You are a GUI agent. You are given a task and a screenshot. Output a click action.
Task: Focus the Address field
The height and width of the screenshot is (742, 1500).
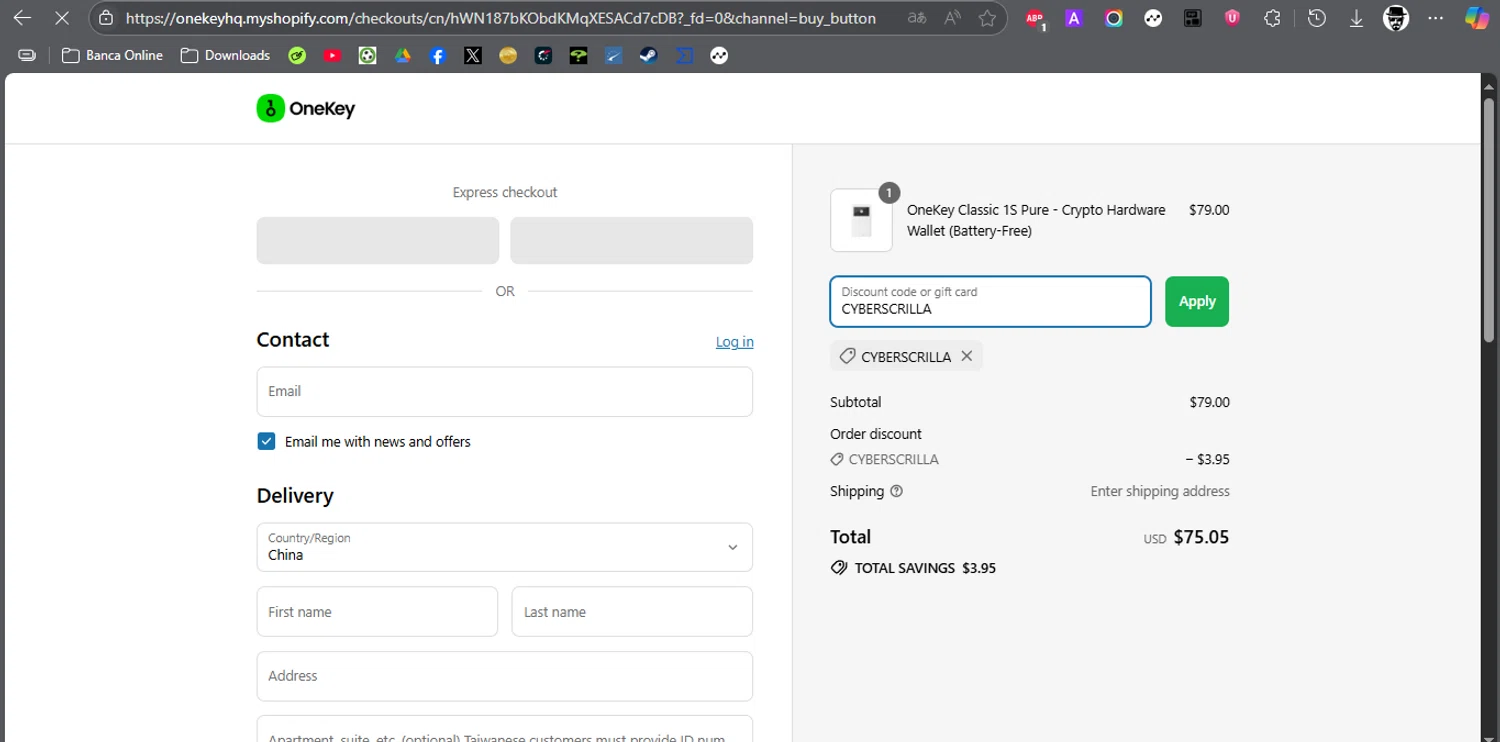pyautogui.click(x=504, y=676)
